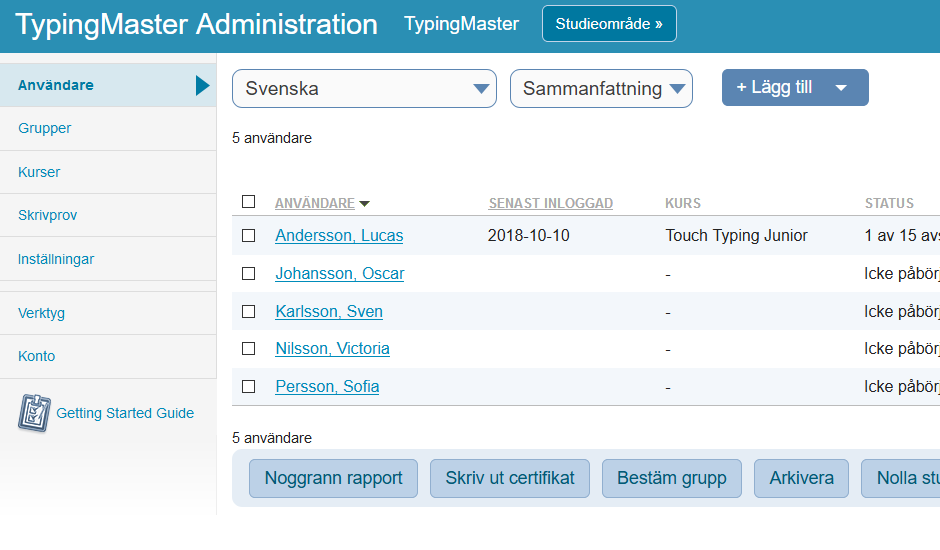This screenshot has width=940, height=550.
Task: Open the Getting Started Guide link
Action: tap(125, 413)
